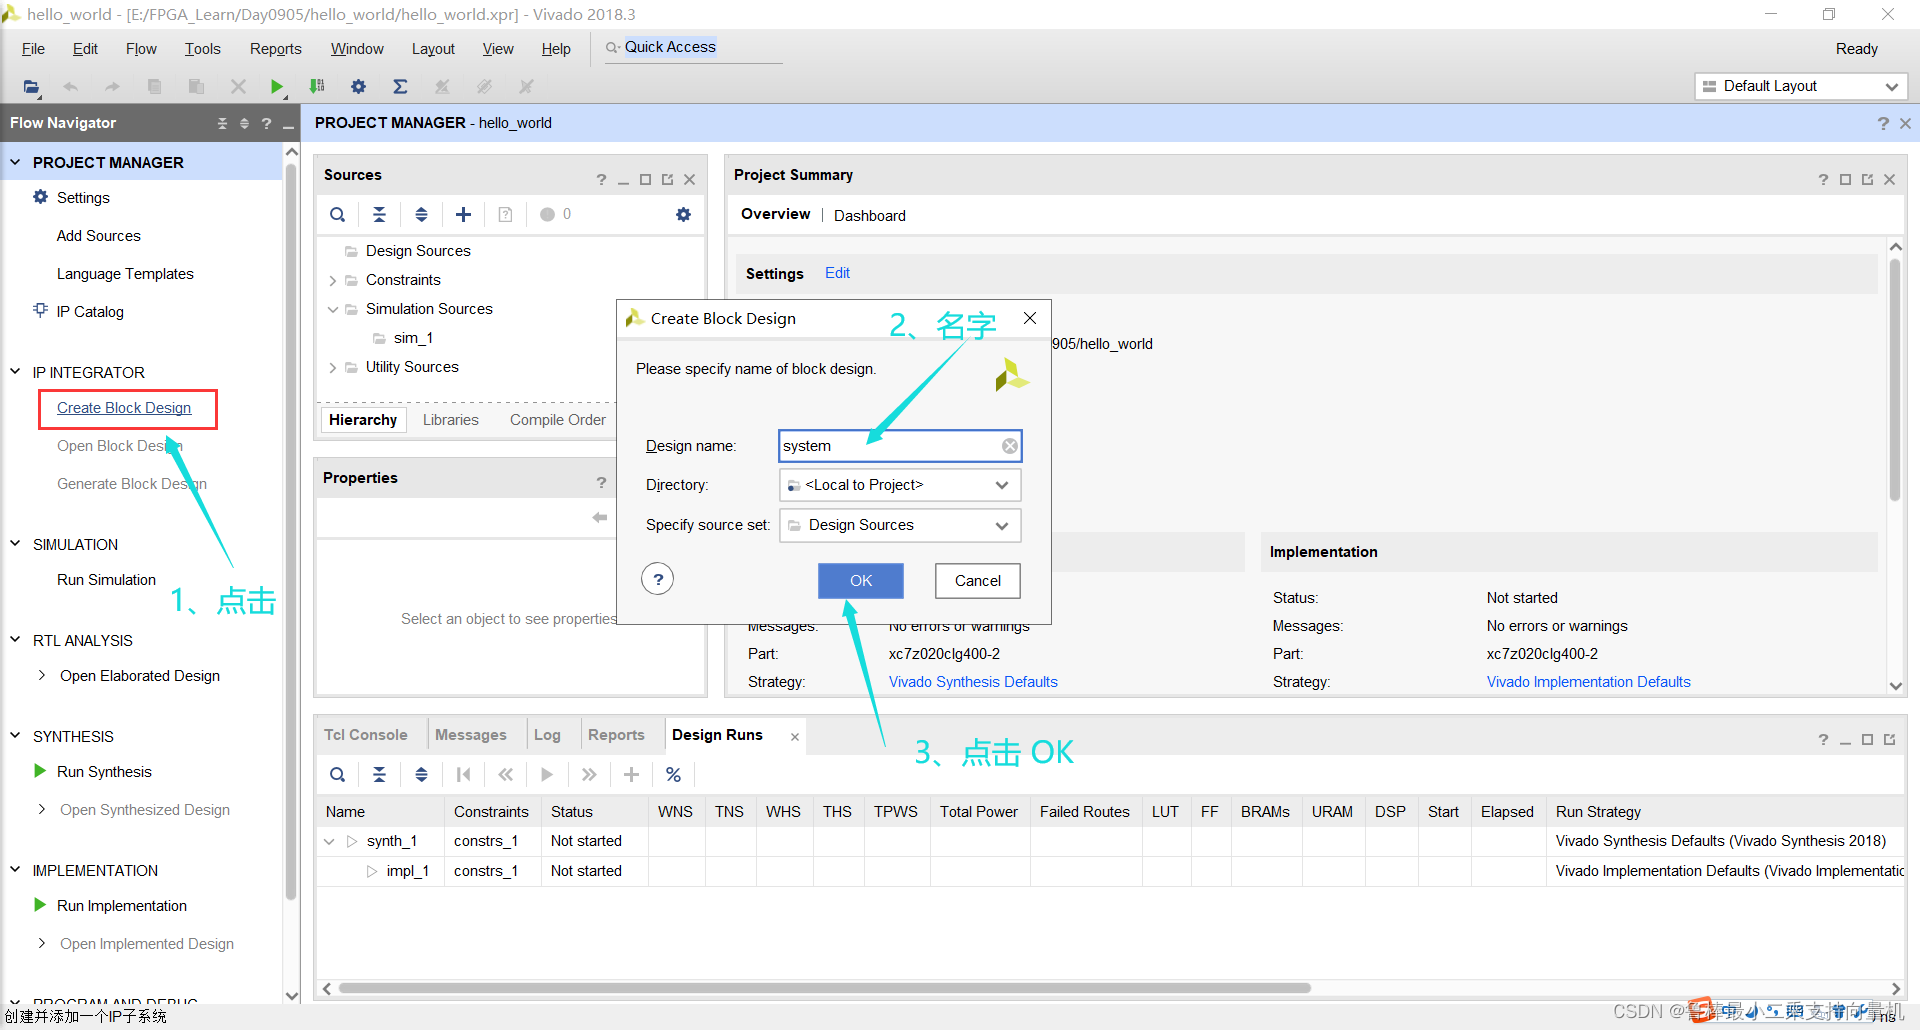Click the Program device icon in the main toolbar
This screenshot has width=1920, height=1030.
point(317,87)
